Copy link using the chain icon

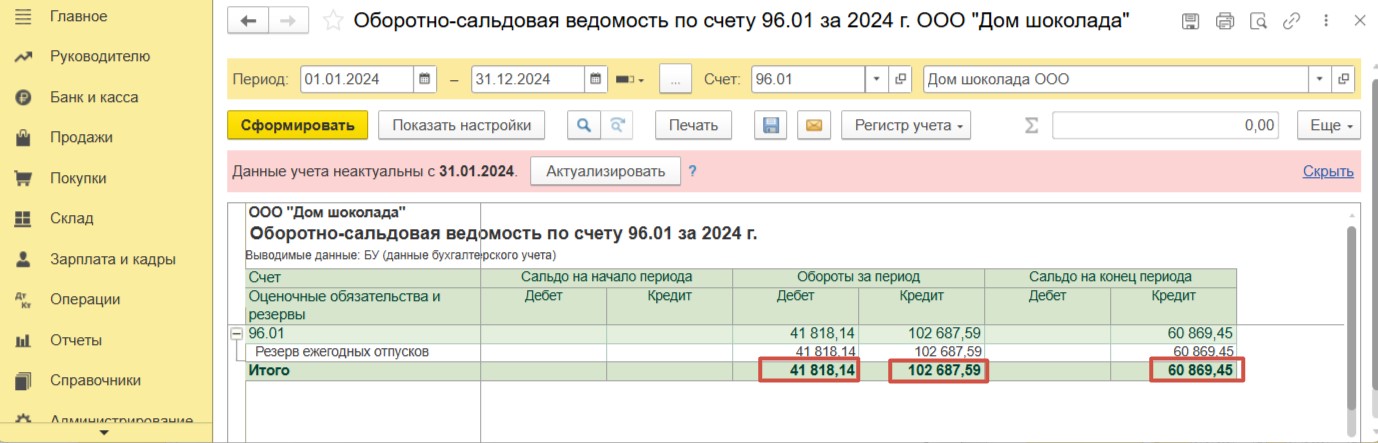(1291, 21)
